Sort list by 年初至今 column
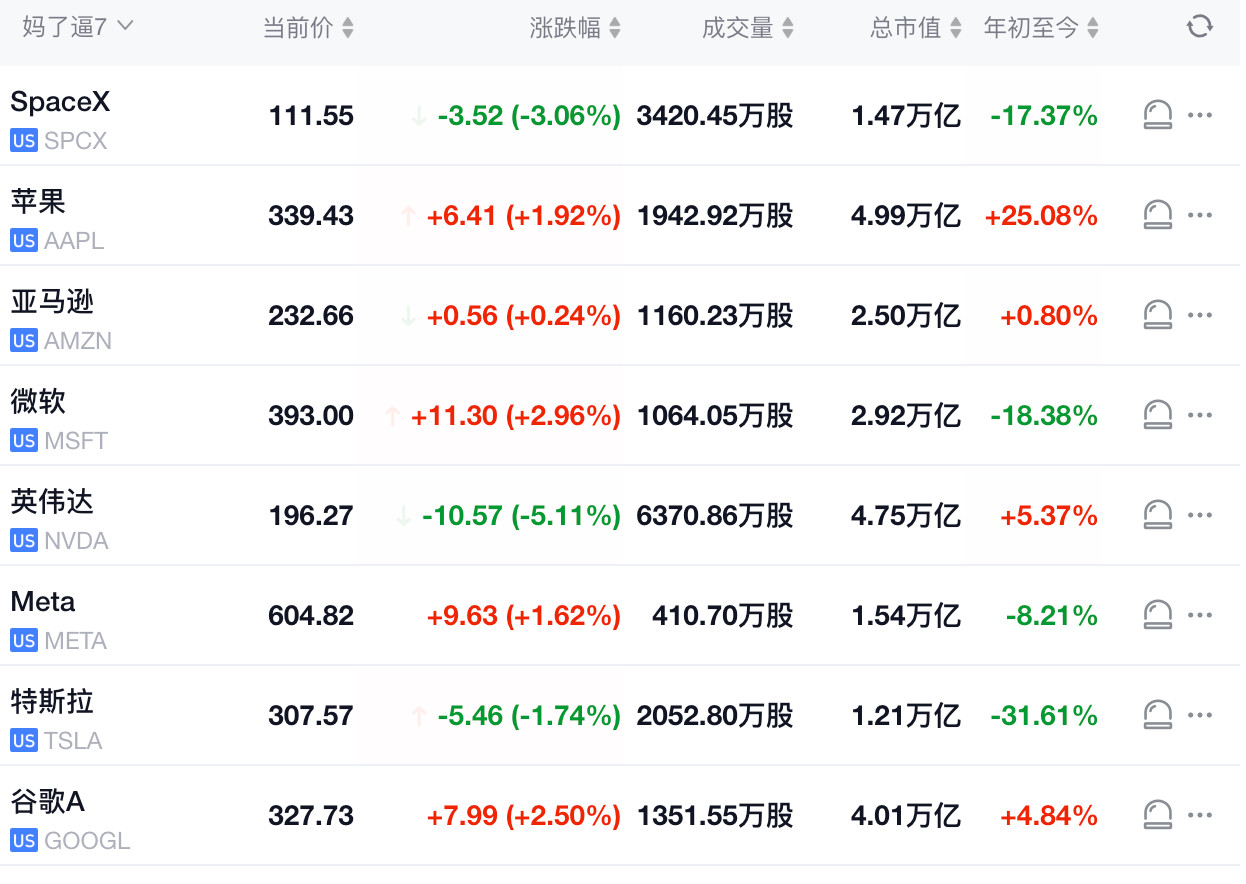The width and height of the screenshot is (1246, 884). pyautogui.click(x=1042, y=28)
